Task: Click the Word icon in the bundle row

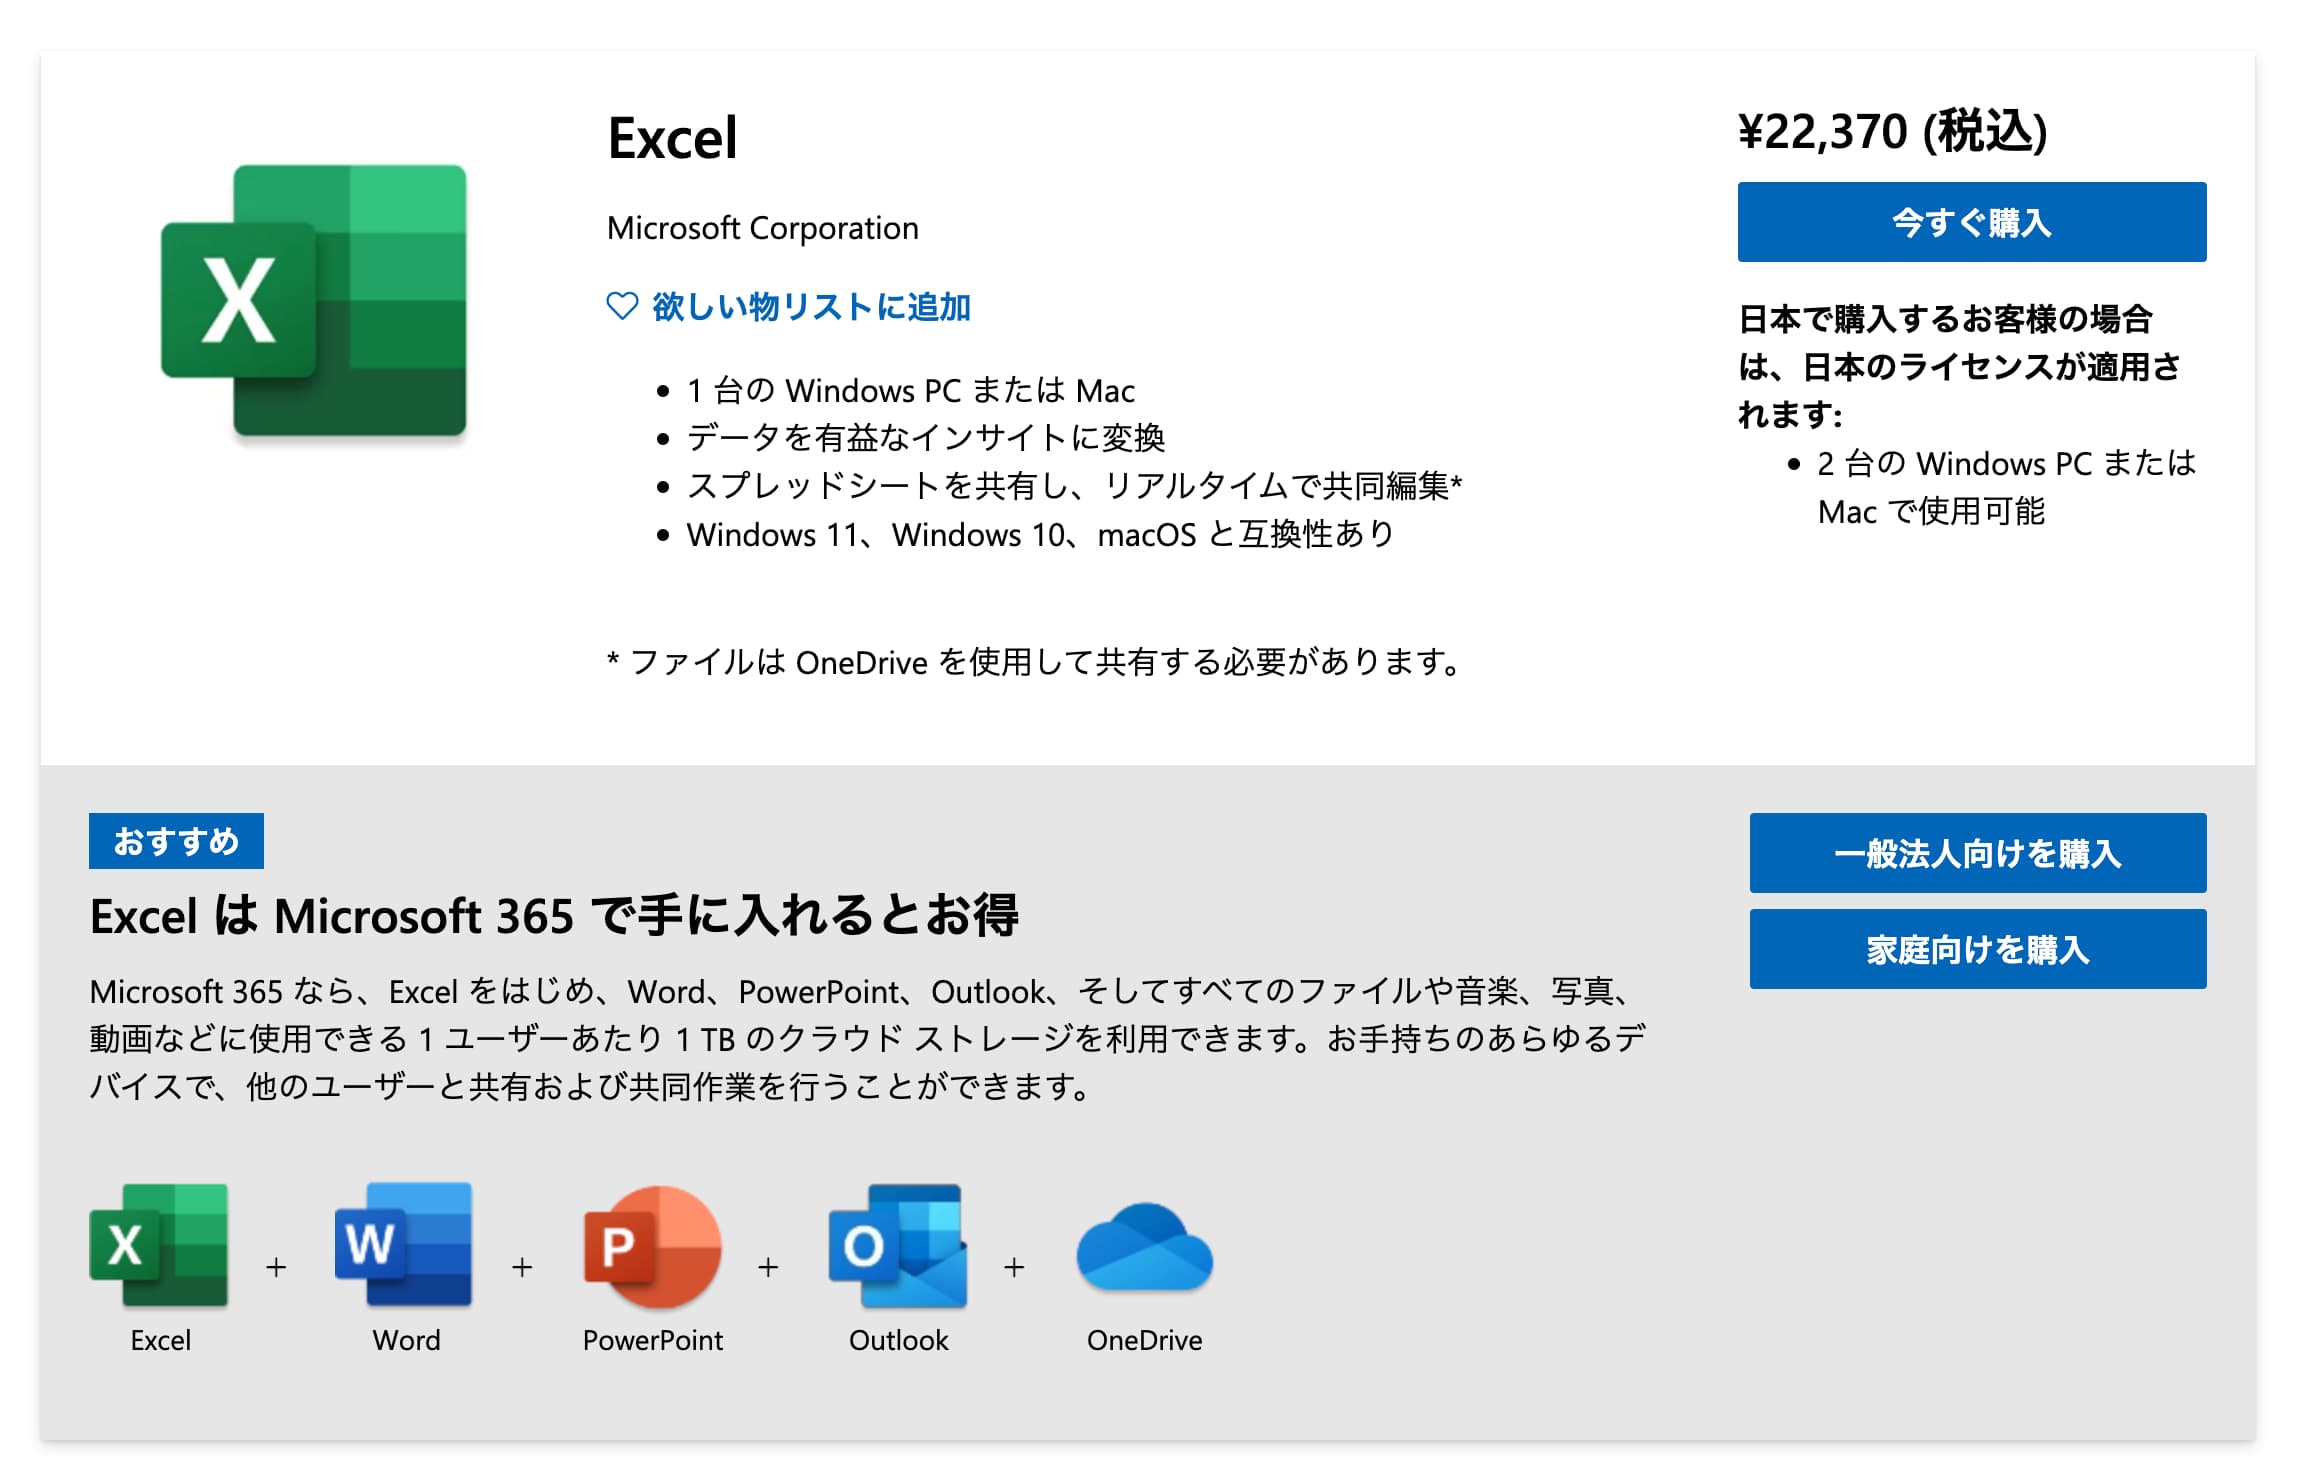Action: click(x=404, y=1244)
